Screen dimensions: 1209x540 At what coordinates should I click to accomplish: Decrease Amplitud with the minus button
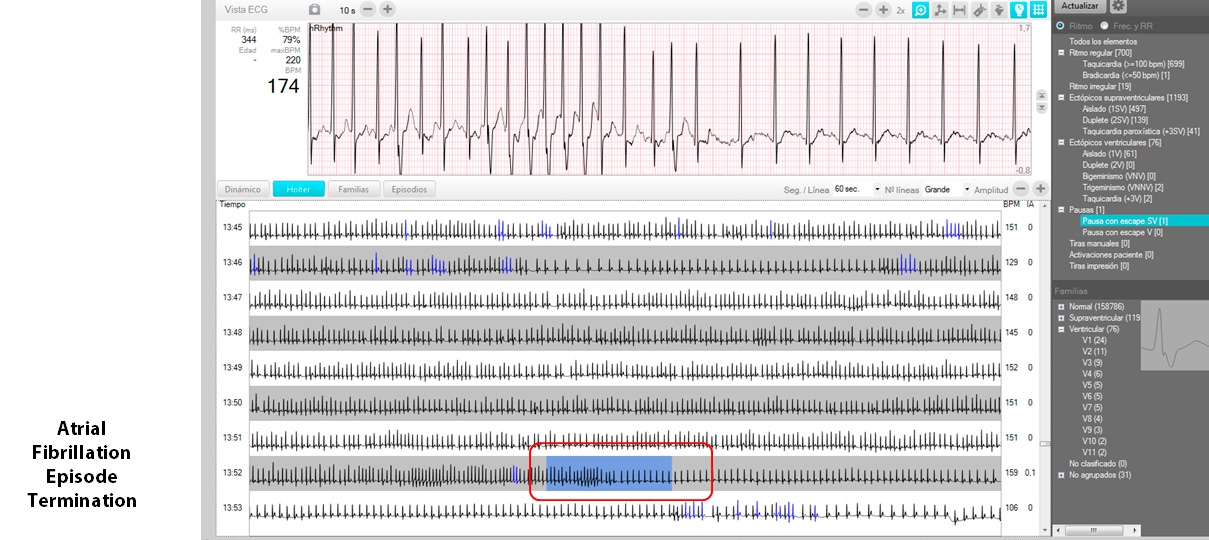coord(1020,189)
